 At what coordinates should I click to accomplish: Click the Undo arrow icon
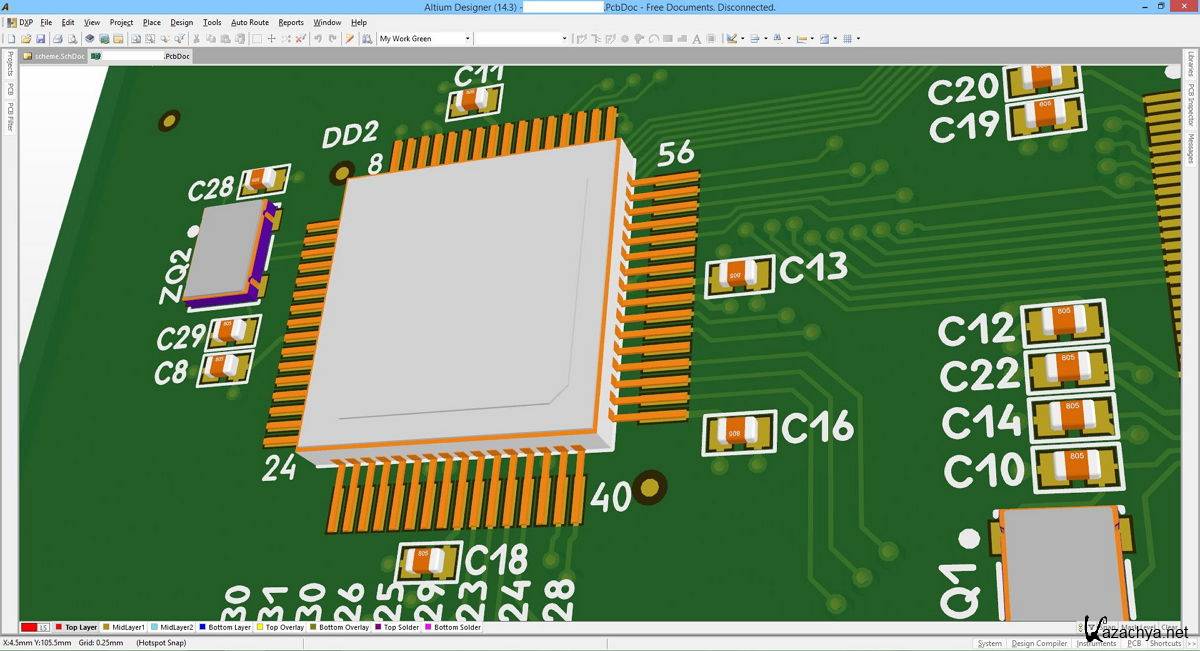[x=318, y=39]
